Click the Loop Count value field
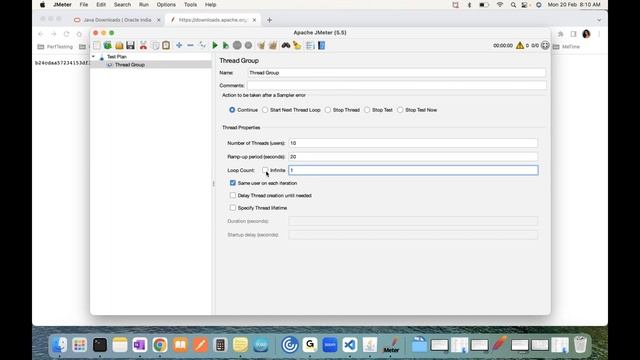Viewport: 640px width, 360px height. [x=413, y=170]
